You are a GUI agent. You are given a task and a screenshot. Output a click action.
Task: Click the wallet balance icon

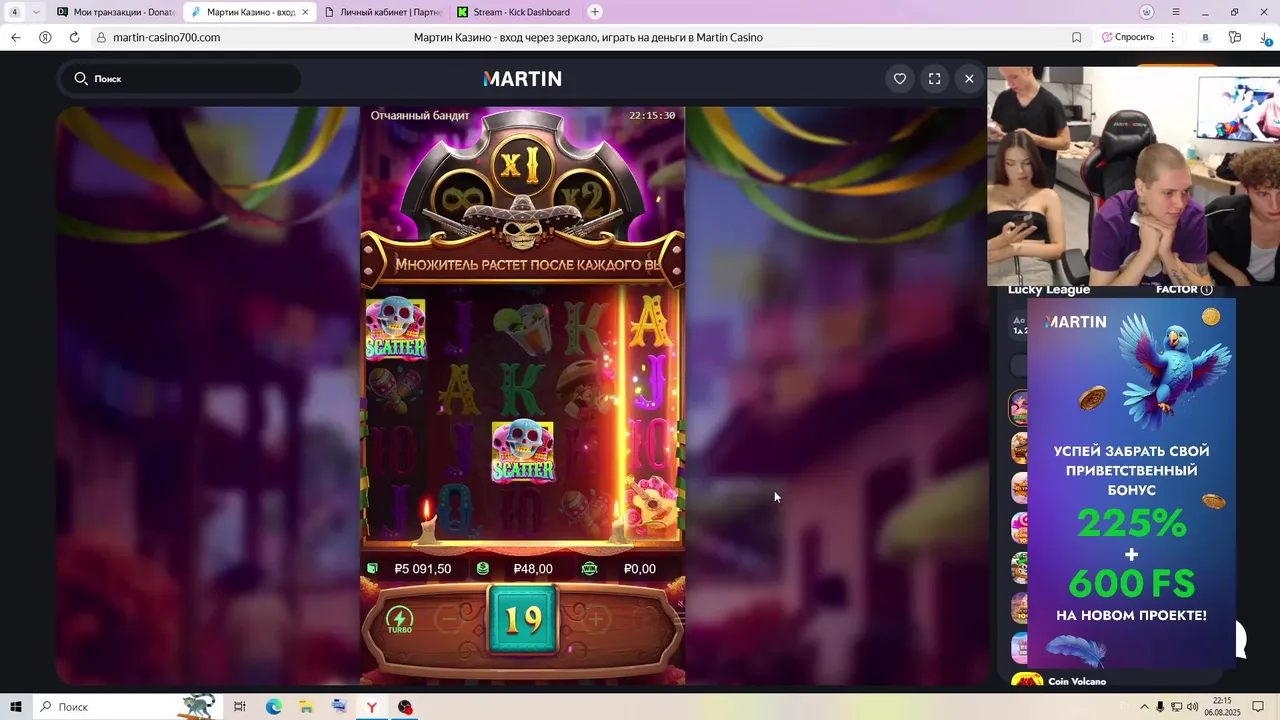click(x=373, y=568)
